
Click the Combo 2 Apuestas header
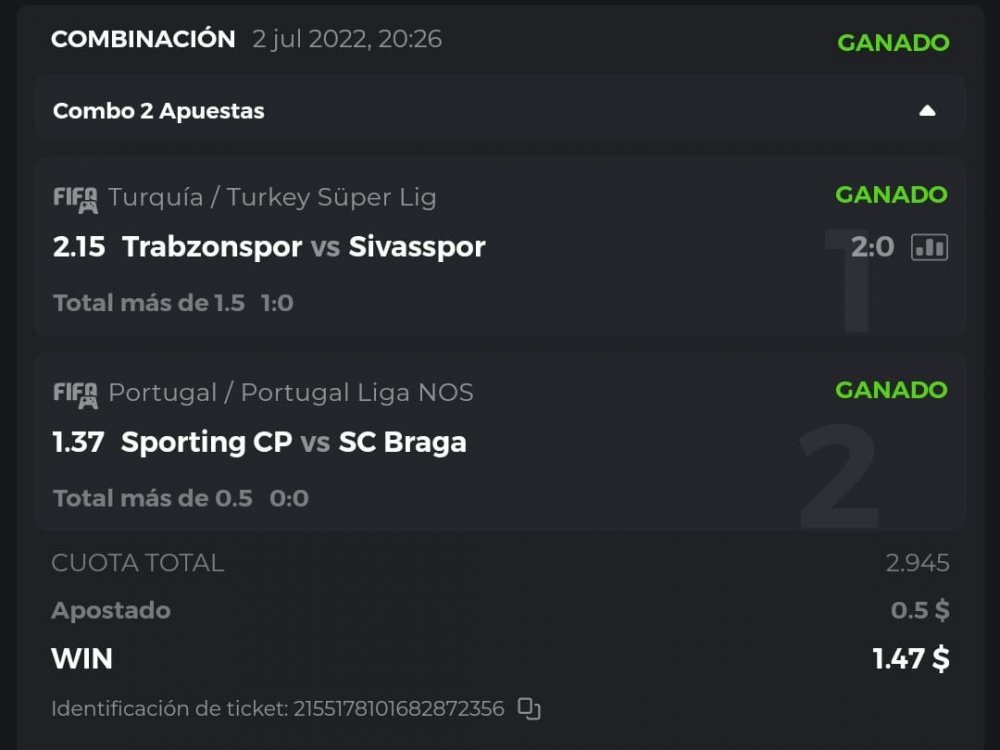(x=159, y=111)
